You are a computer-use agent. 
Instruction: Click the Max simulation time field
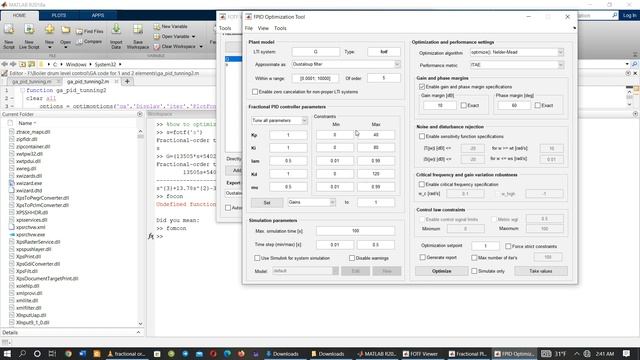coord(356,231)
